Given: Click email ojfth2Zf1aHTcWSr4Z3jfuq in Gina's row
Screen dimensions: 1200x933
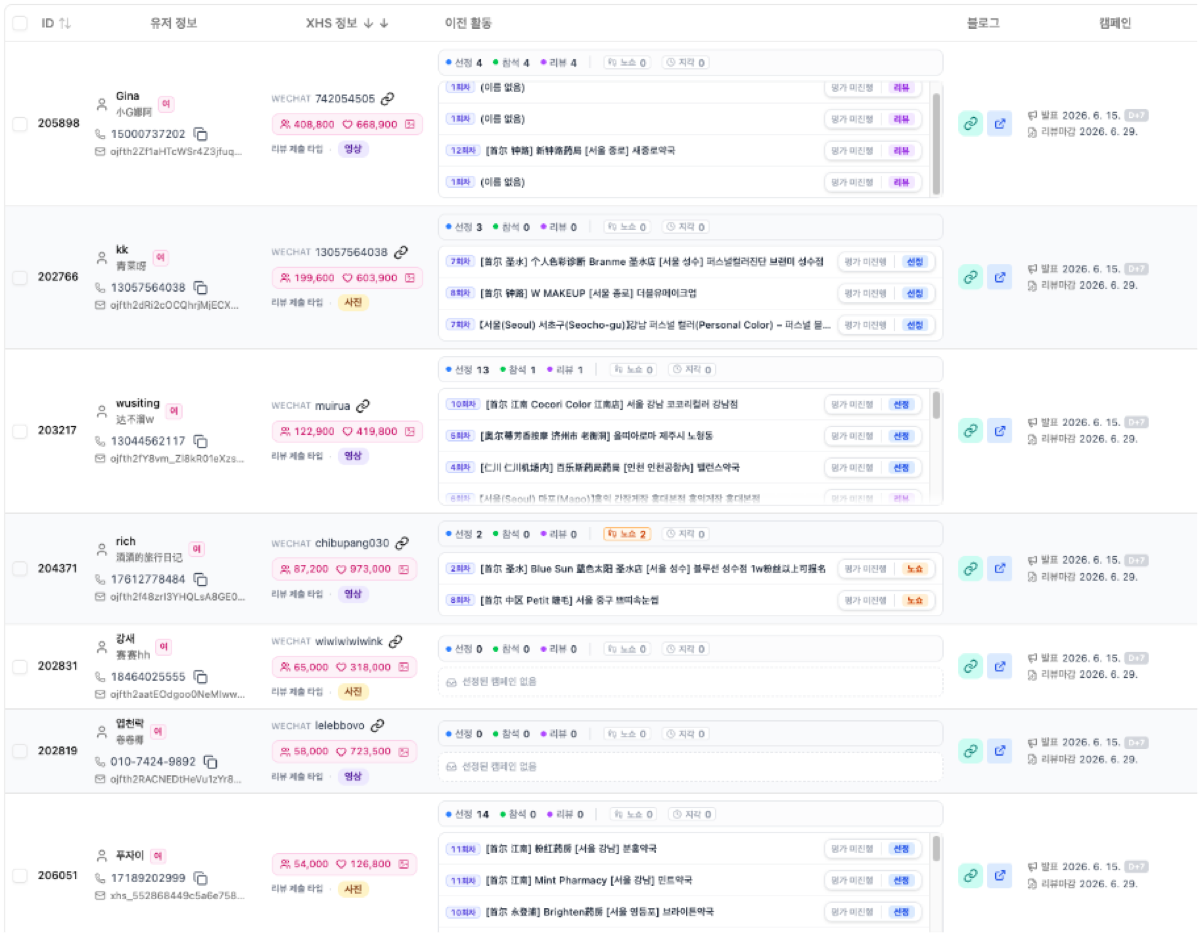Looking at the screenshot, I should [175, 152].
